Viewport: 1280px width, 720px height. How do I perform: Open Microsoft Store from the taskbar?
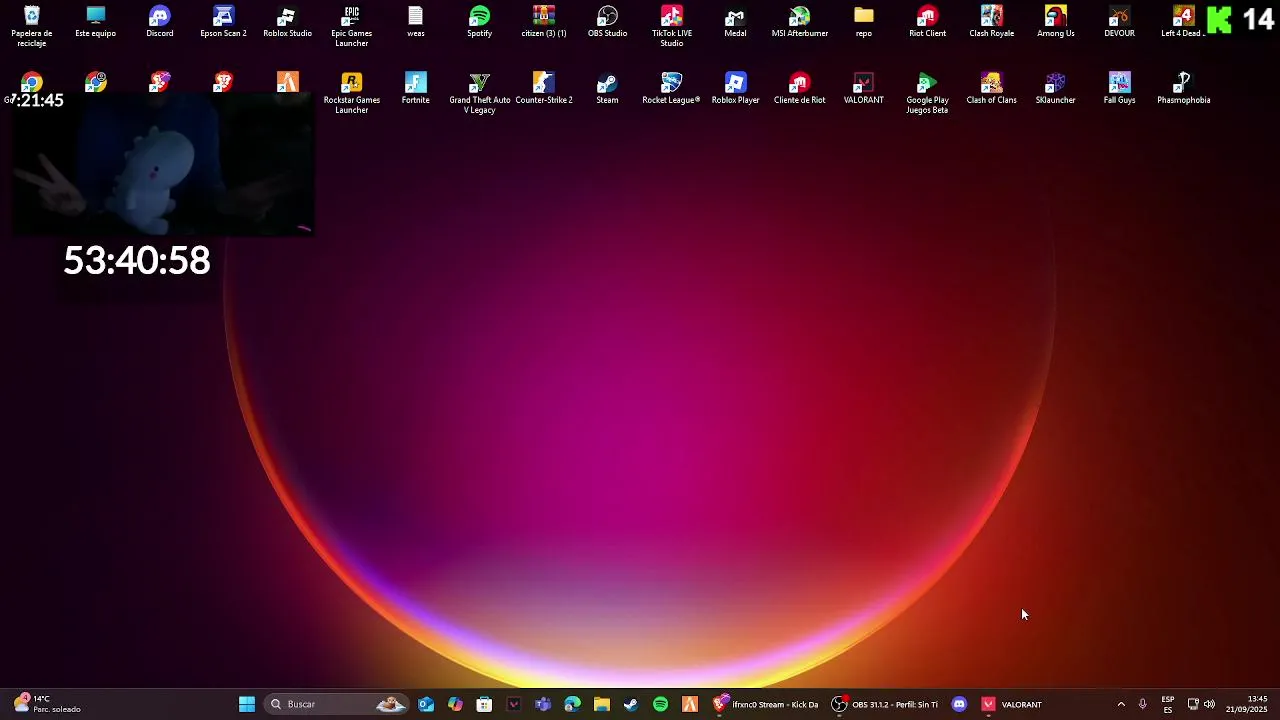[484, 704]
